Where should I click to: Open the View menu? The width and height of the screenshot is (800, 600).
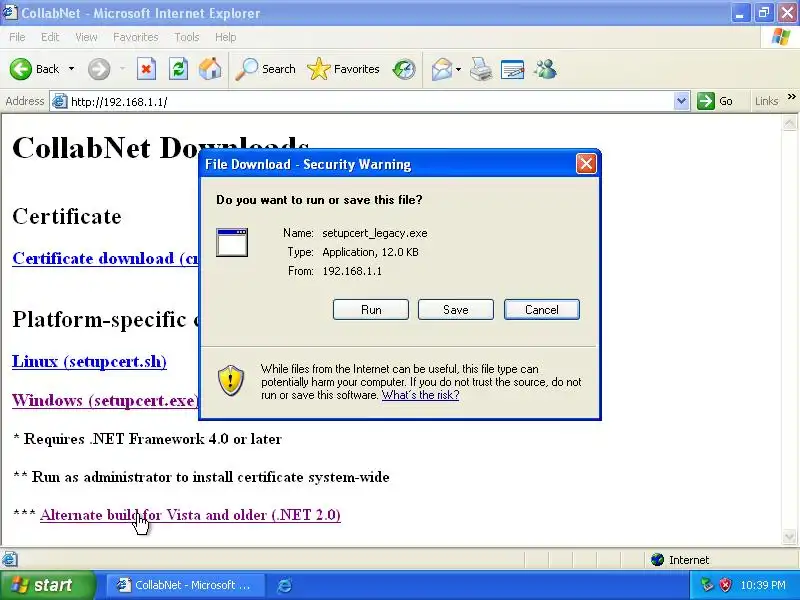(x=86, y=37)
